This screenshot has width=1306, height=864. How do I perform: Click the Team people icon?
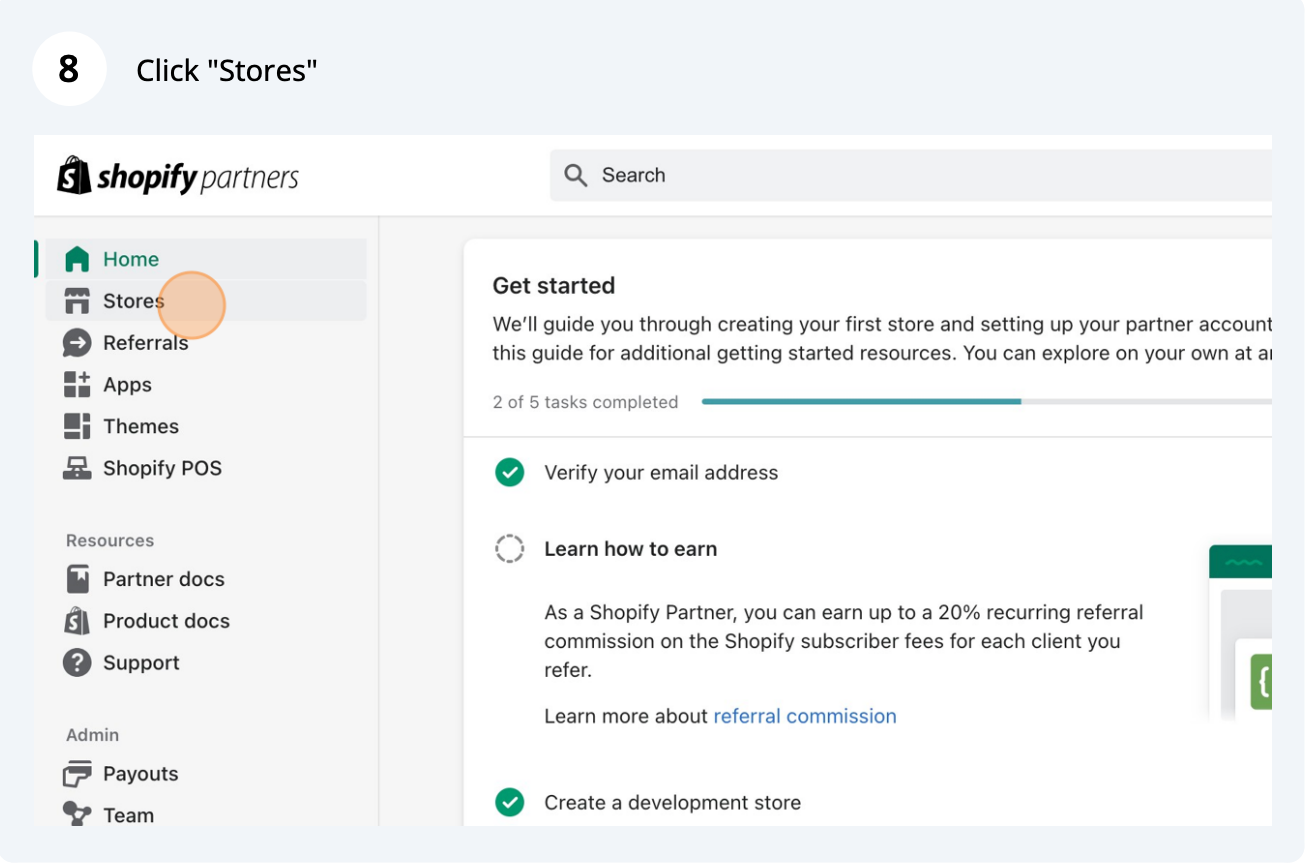tap(77, 815)
